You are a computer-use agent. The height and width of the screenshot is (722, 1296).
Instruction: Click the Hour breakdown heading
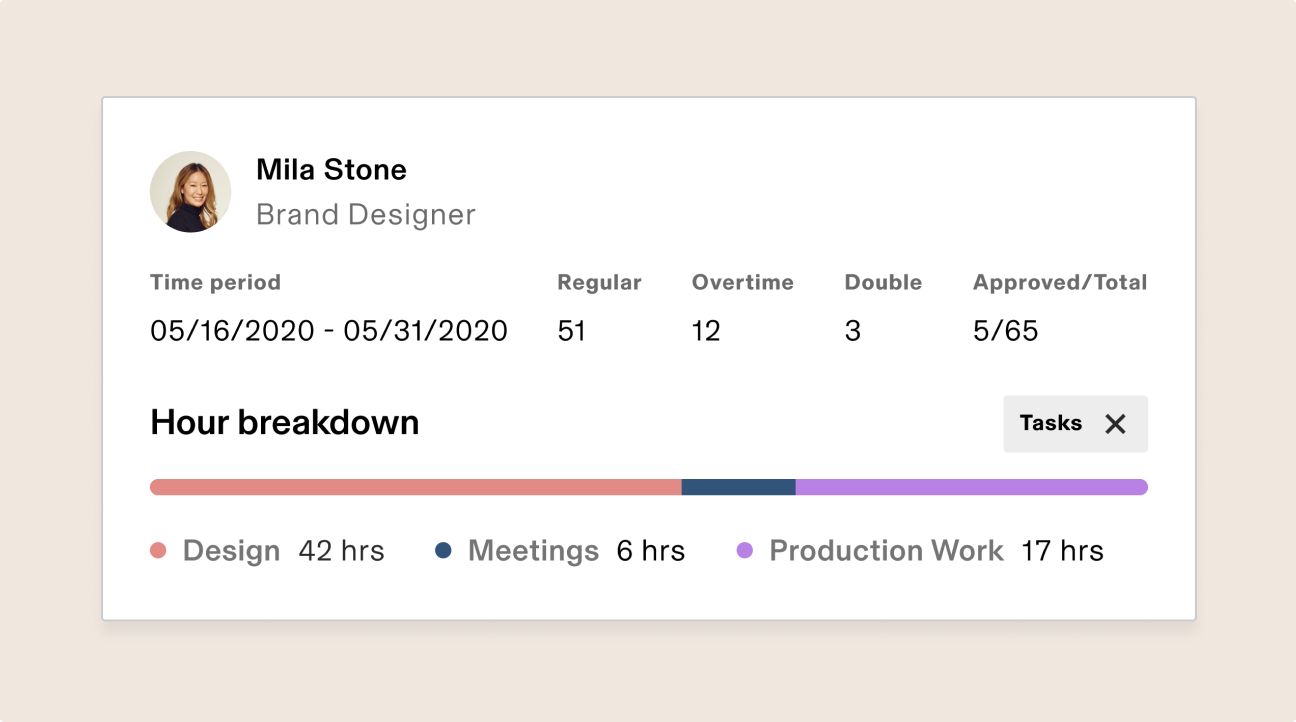285,422
